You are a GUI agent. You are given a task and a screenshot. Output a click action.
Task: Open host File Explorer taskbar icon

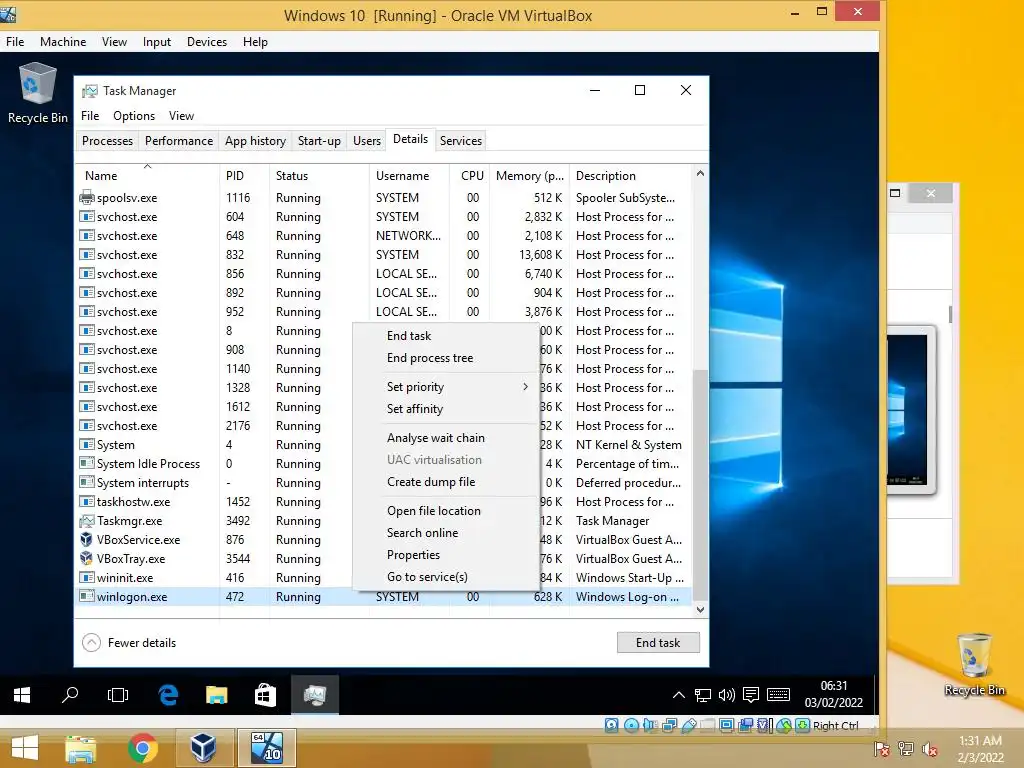(80, 748)
